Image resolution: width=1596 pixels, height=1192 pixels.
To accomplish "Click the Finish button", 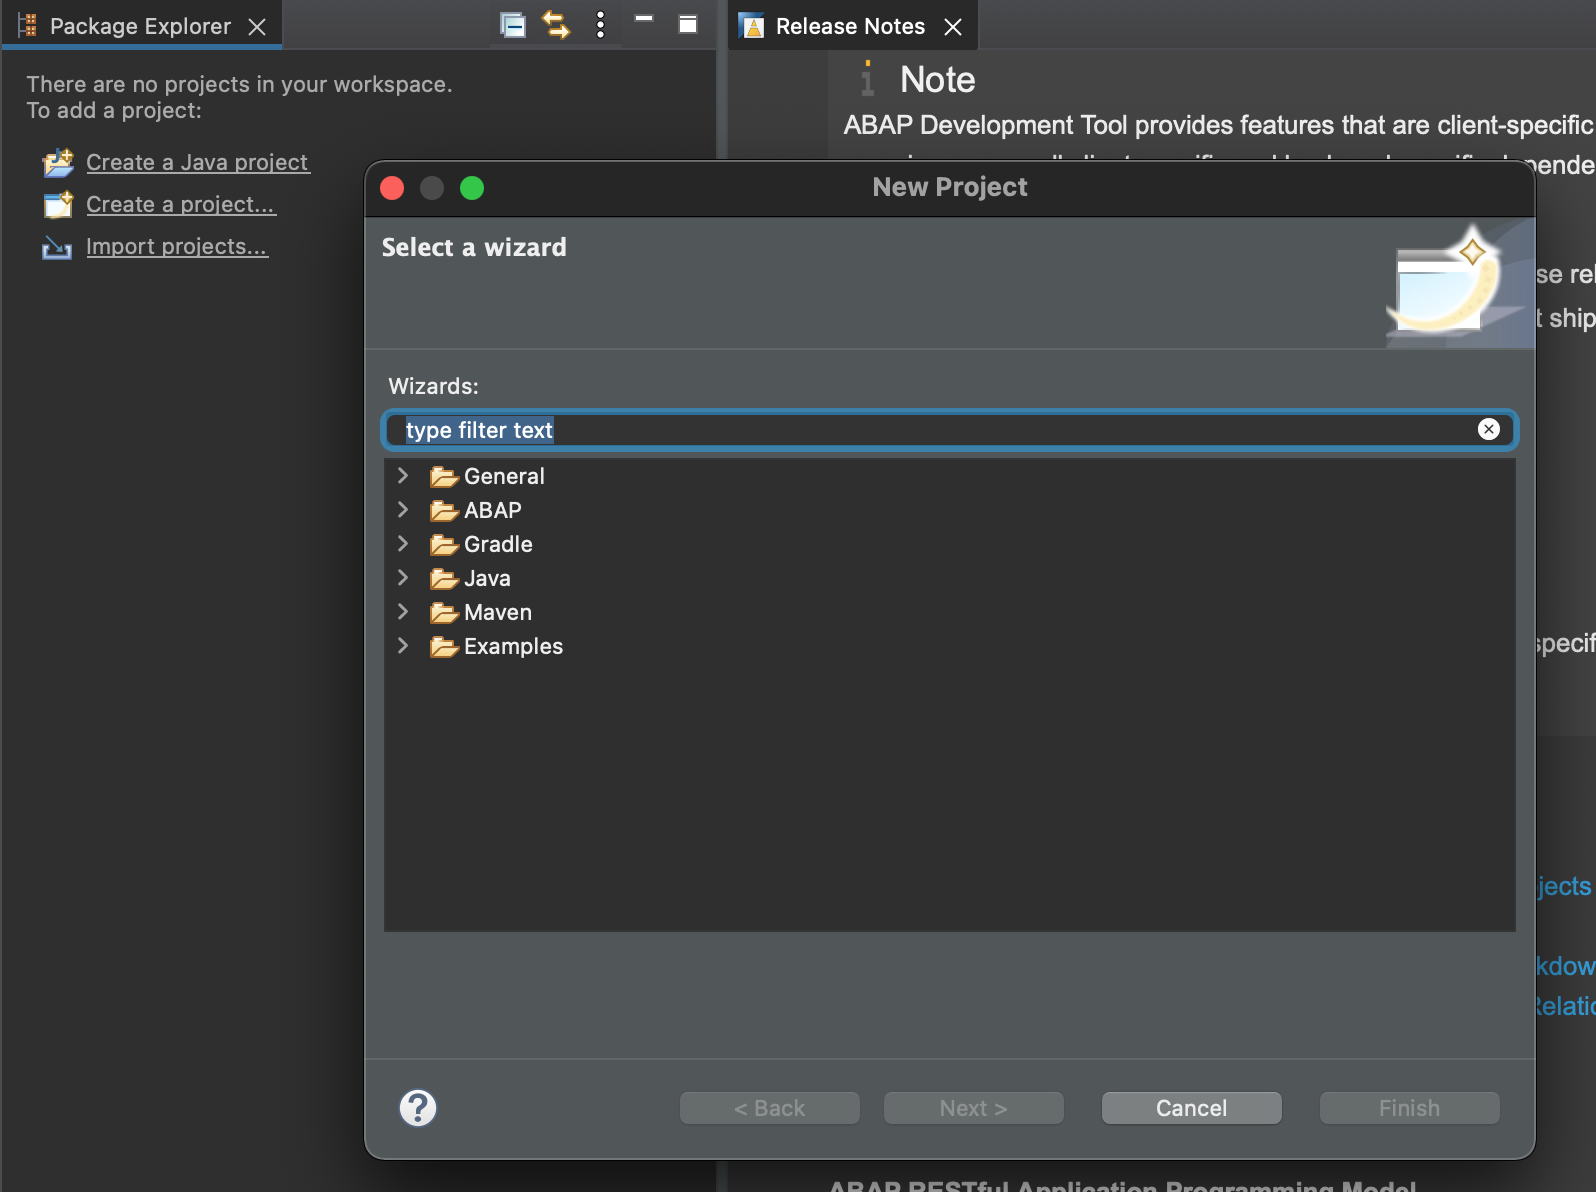I will coord(1409,1108).
